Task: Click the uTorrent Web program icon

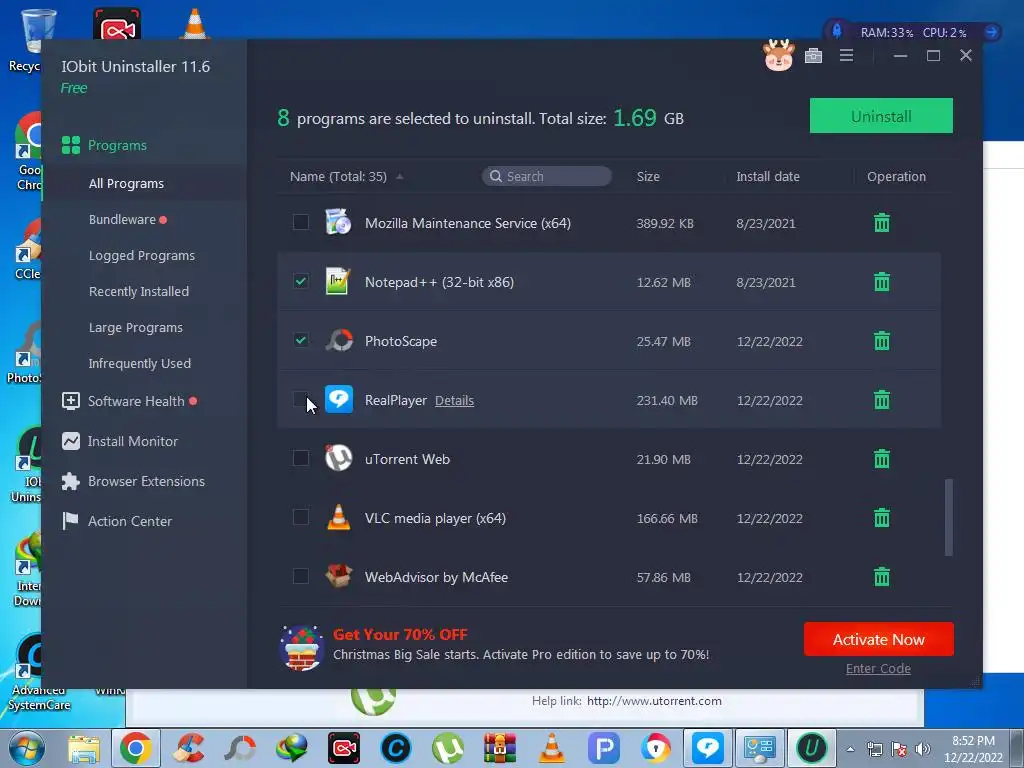Action: pos(339,458)
